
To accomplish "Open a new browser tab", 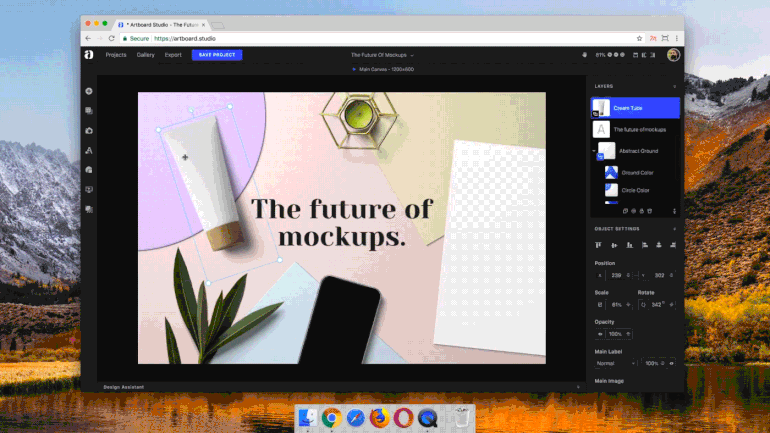I will 218,25.
